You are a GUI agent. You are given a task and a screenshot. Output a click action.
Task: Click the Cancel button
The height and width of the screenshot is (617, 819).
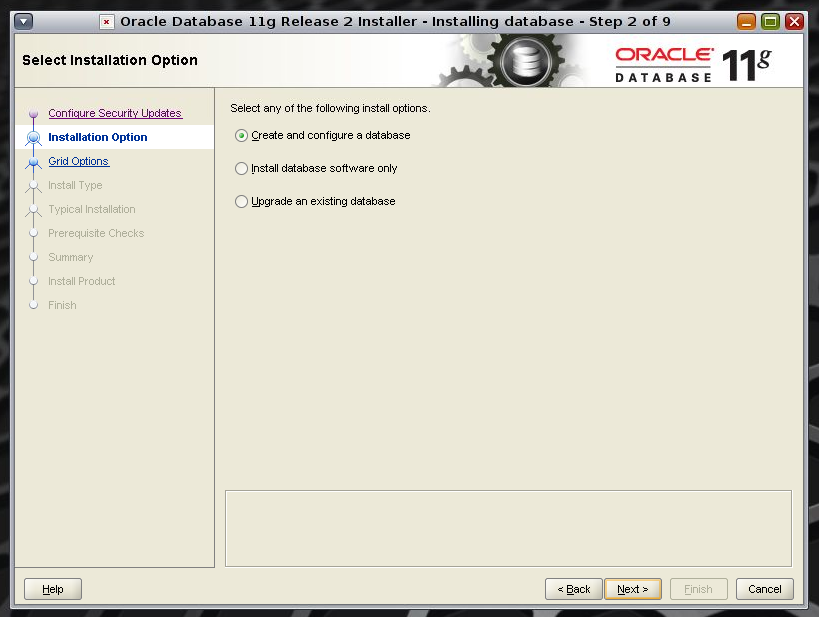(765, 589)
